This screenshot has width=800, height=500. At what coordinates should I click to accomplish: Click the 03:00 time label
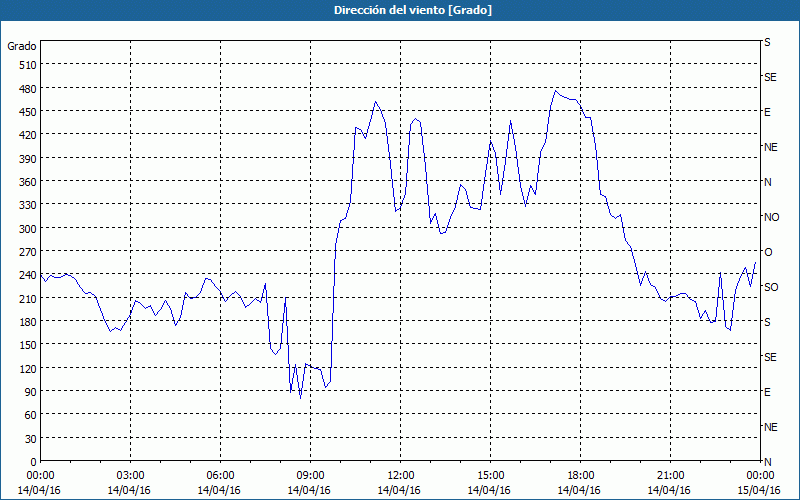(130, 476)
